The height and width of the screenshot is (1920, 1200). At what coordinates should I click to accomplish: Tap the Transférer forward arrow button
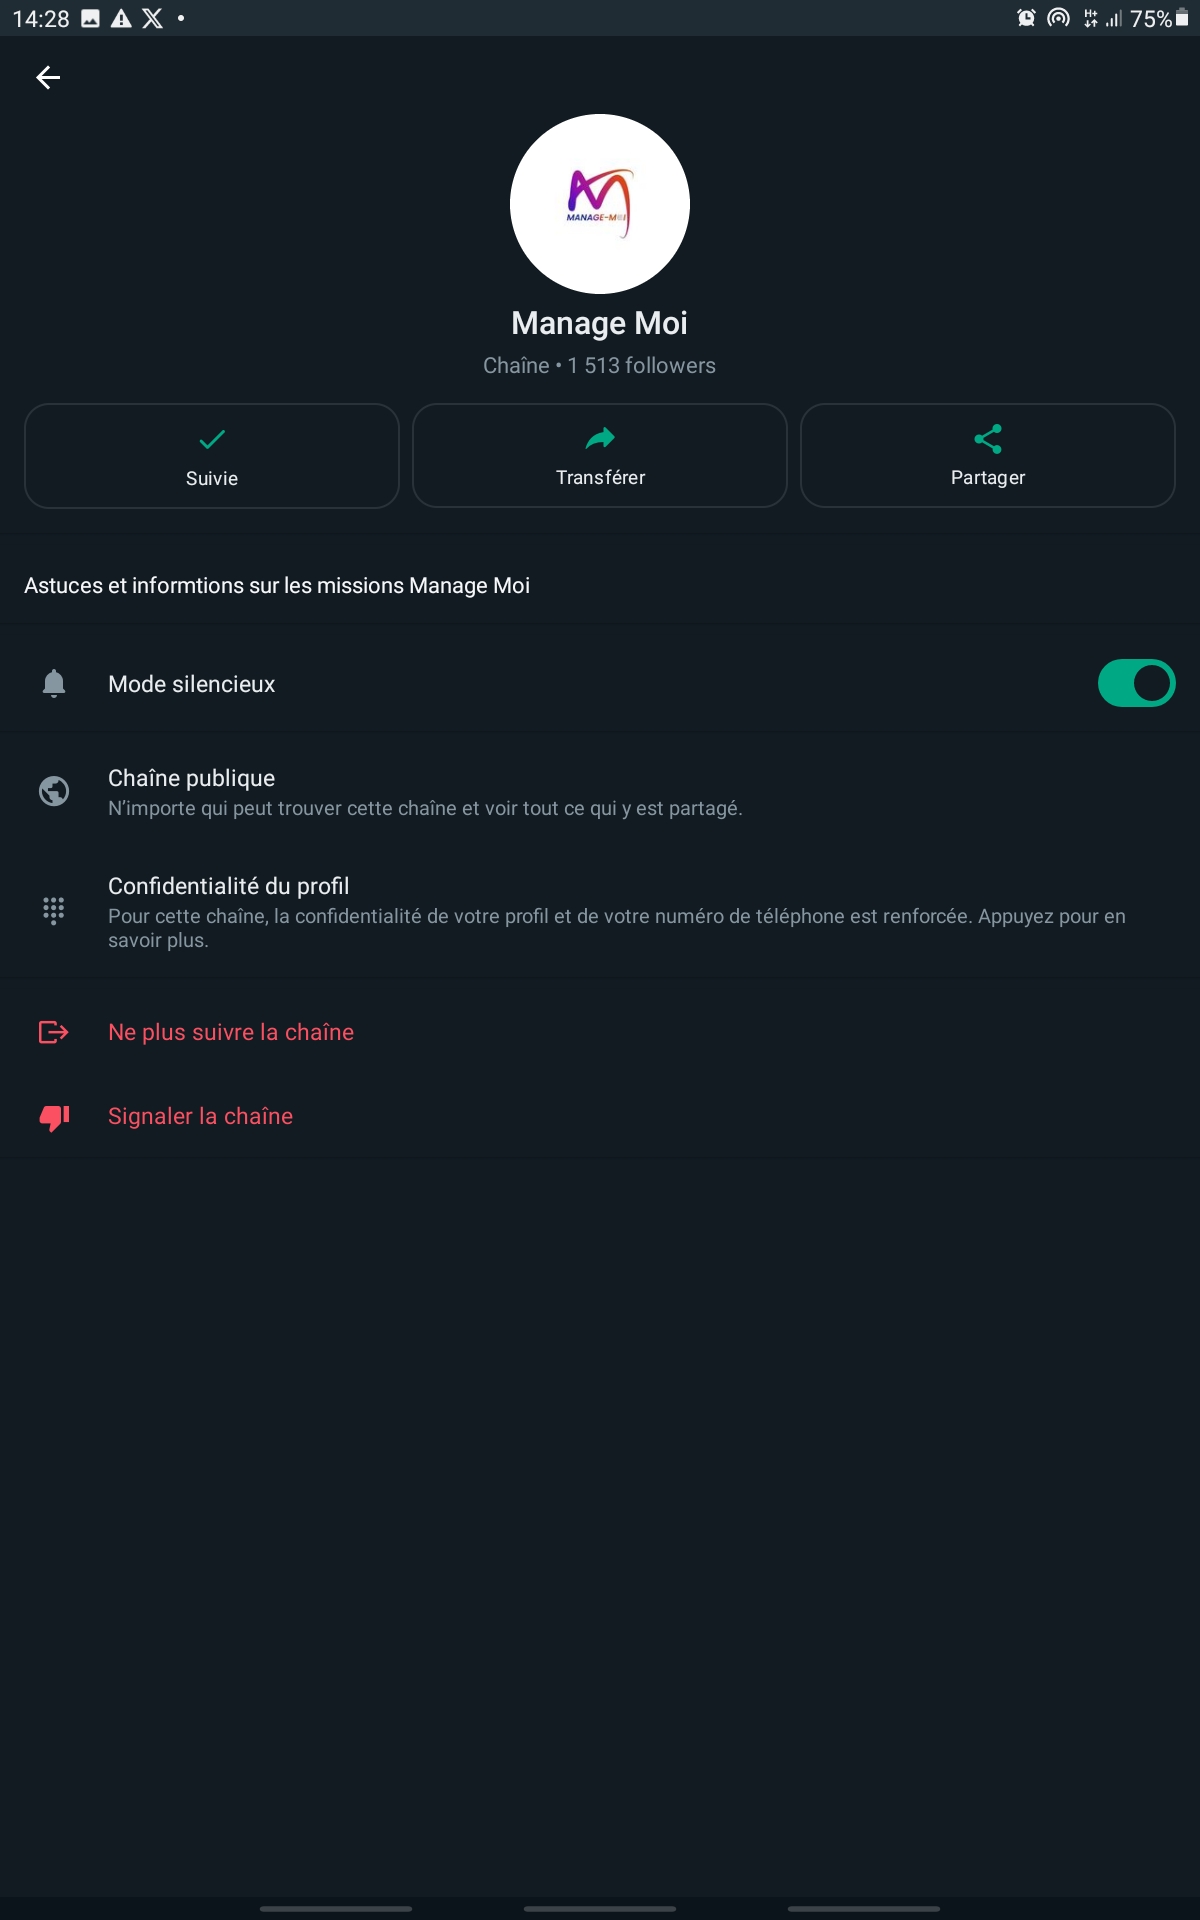[600, 456]
